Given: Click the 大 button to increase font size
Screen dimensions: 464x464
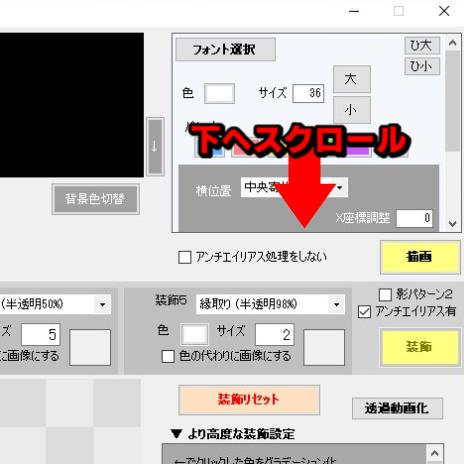Looking at the screenshot, I should tap(352, 79).
